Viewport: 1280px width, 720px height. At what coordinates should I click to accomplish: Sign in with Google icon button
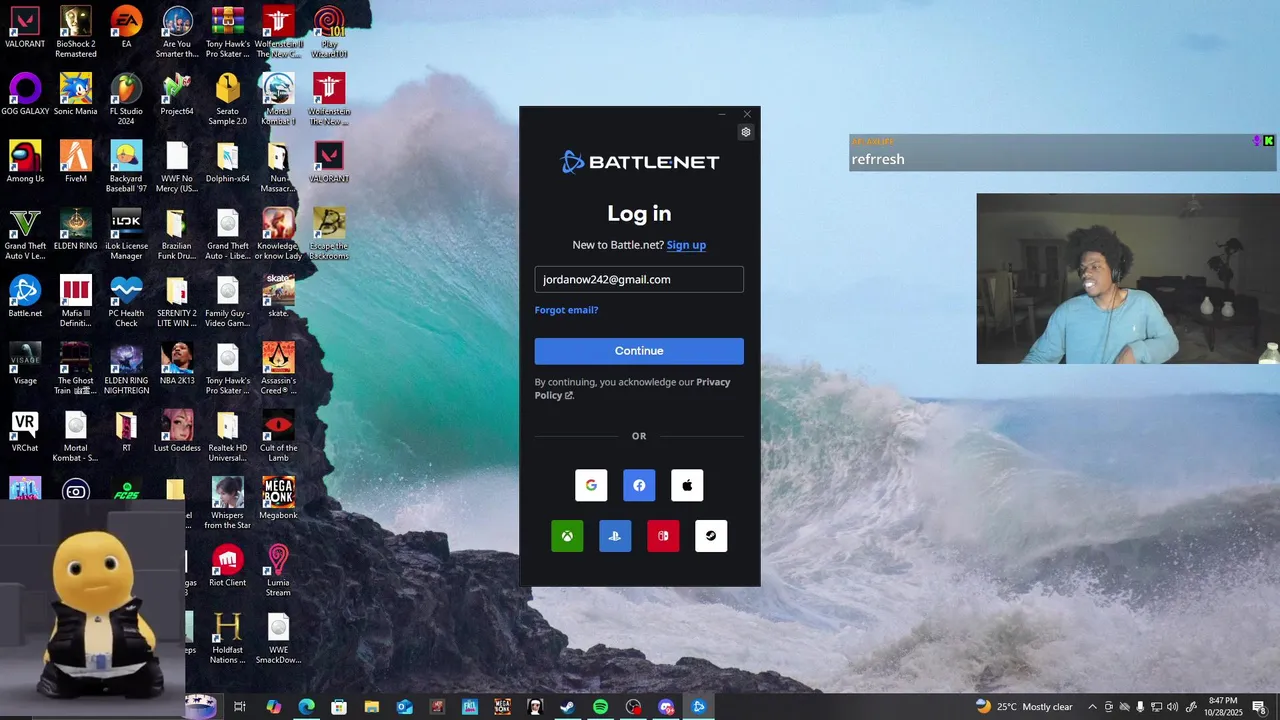tap(591, 485)
